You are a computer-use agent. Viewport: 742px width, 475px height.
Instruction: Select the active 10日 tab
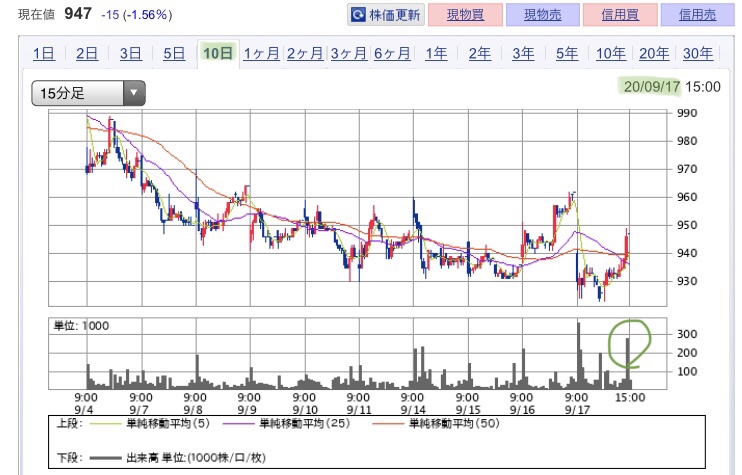pos(218,53)
